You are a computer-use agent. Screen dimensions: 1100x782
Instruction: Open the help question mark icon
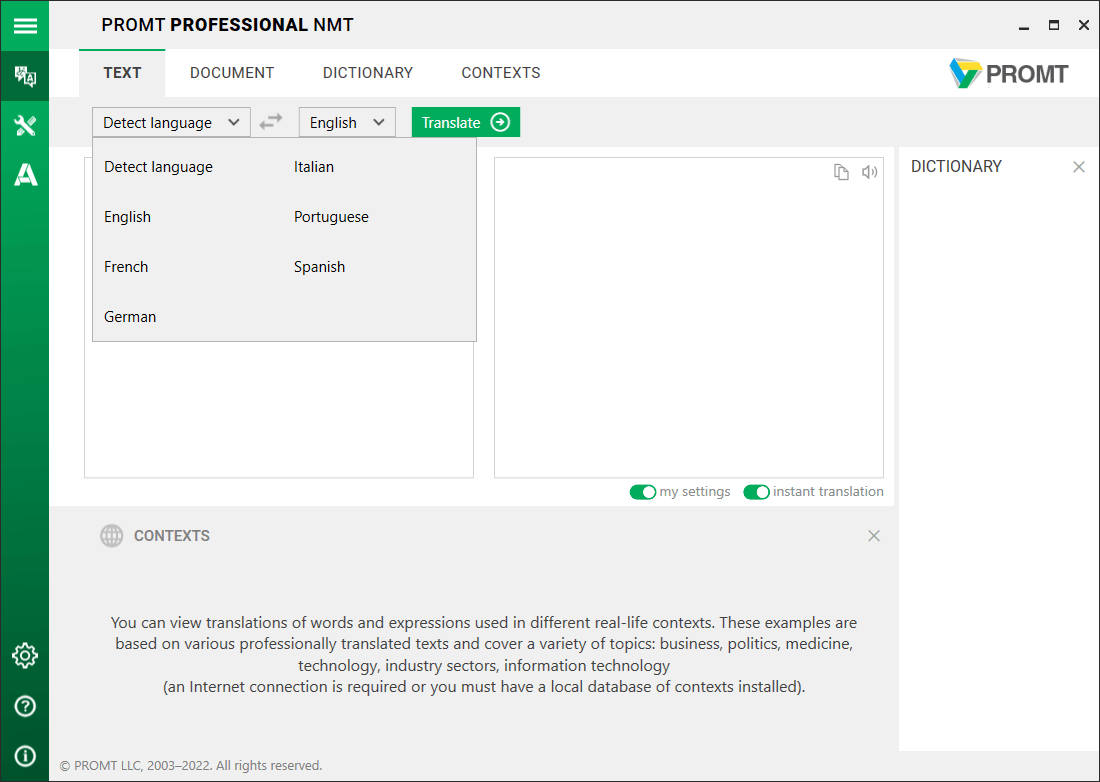(x=25, y=706)
